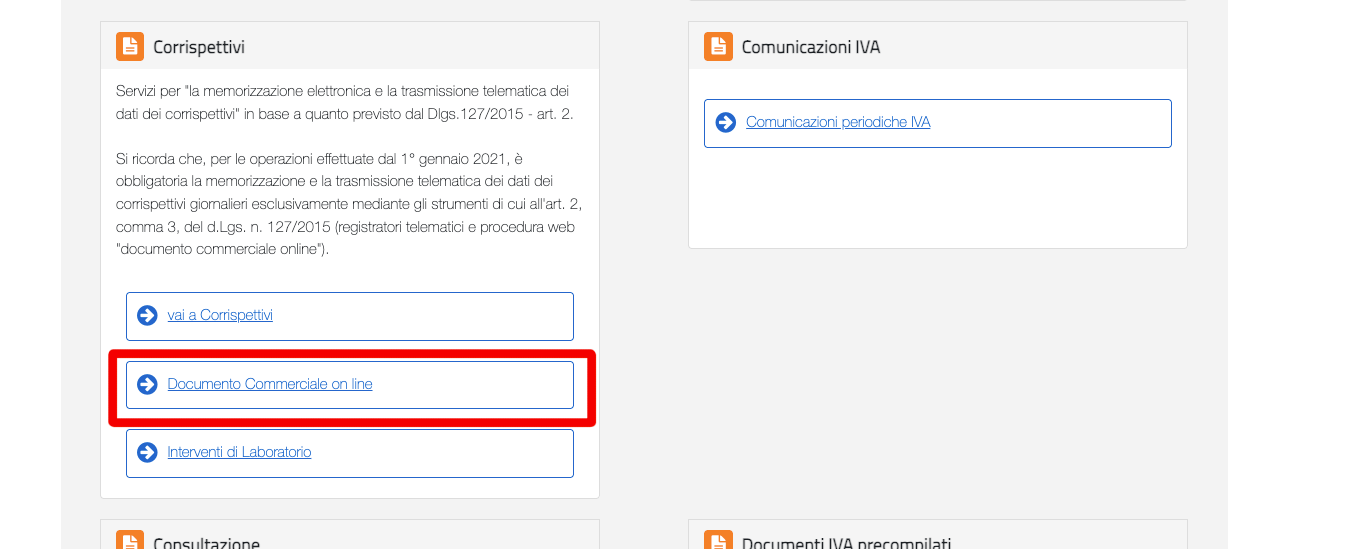
Task: Click the orange document icon beside Corrispettivi
Action: pos(130,47)
